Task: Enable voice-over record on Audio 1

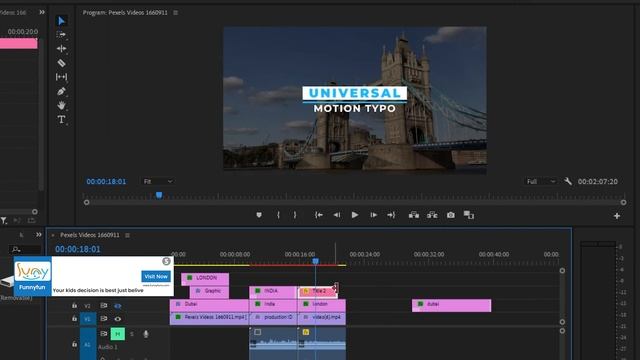Action: (x=146, y=334)
